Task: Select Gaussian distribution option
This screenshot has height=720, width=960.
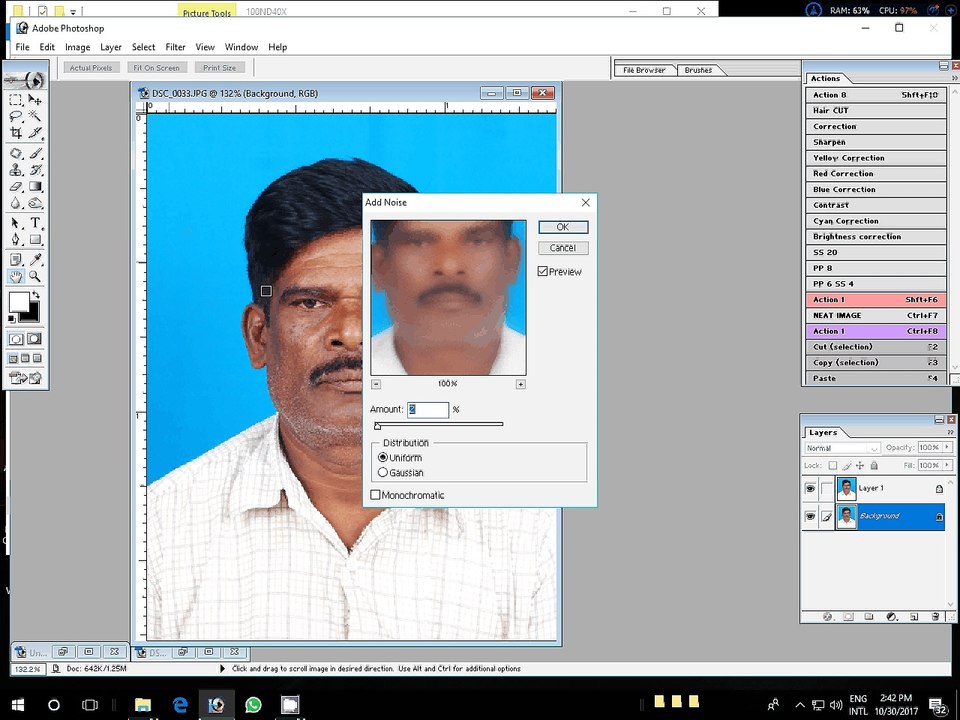Action: 383,473
